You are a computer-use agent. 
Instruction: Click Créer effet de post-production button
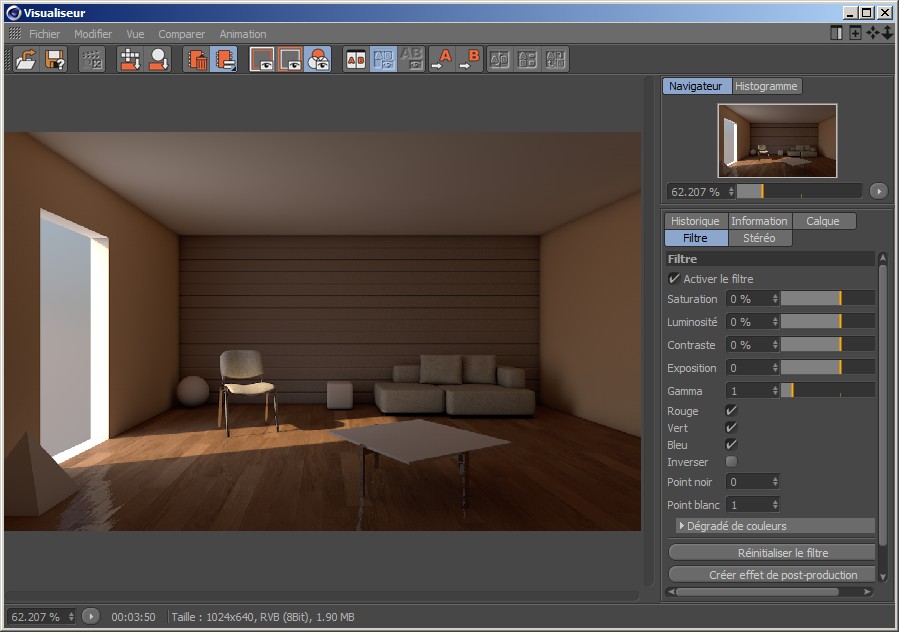click(772, 575)
